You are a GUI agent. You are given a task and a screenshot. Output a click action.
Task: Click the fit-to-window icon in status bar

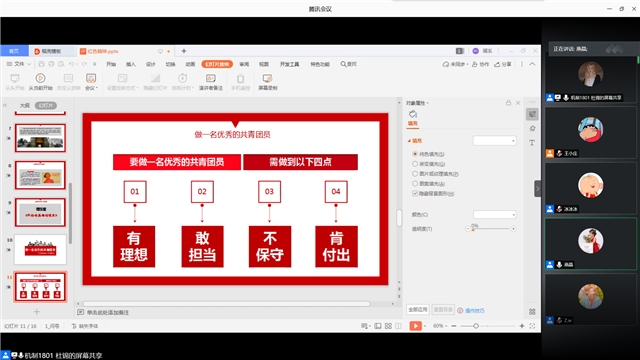click(x=532, y=326)
